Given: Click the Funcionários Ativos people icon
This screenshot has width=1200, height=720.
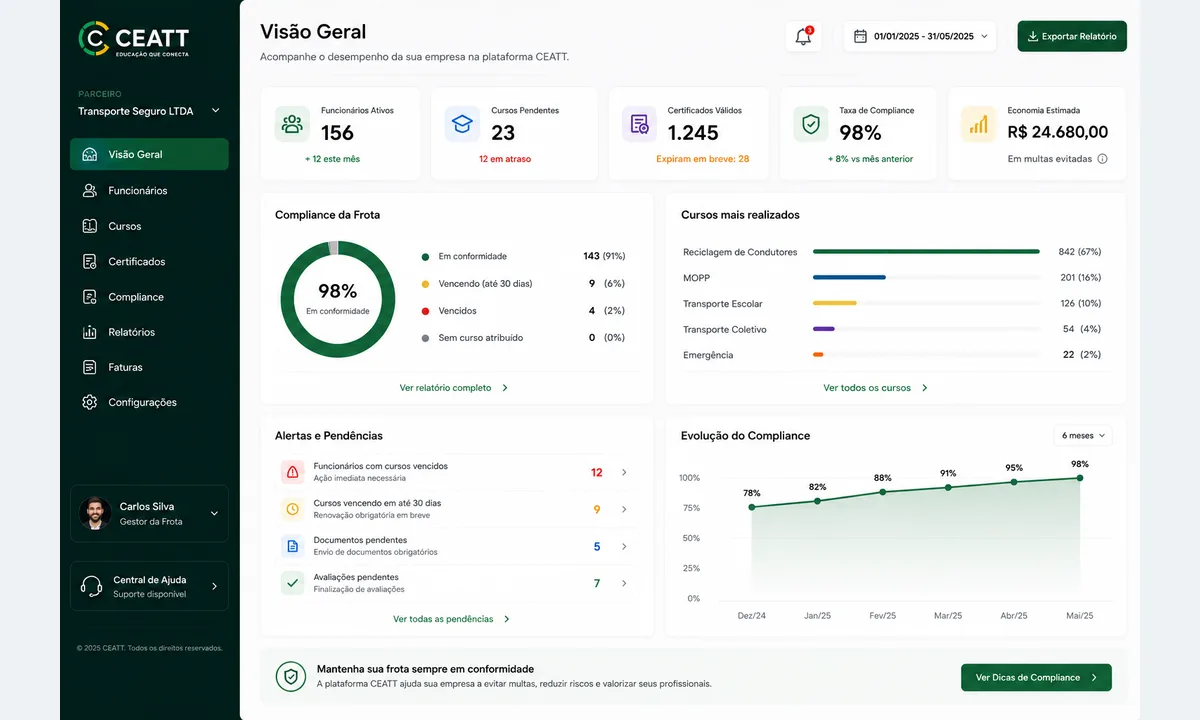Looking at the screenshot, I should (x=292, y=124).
